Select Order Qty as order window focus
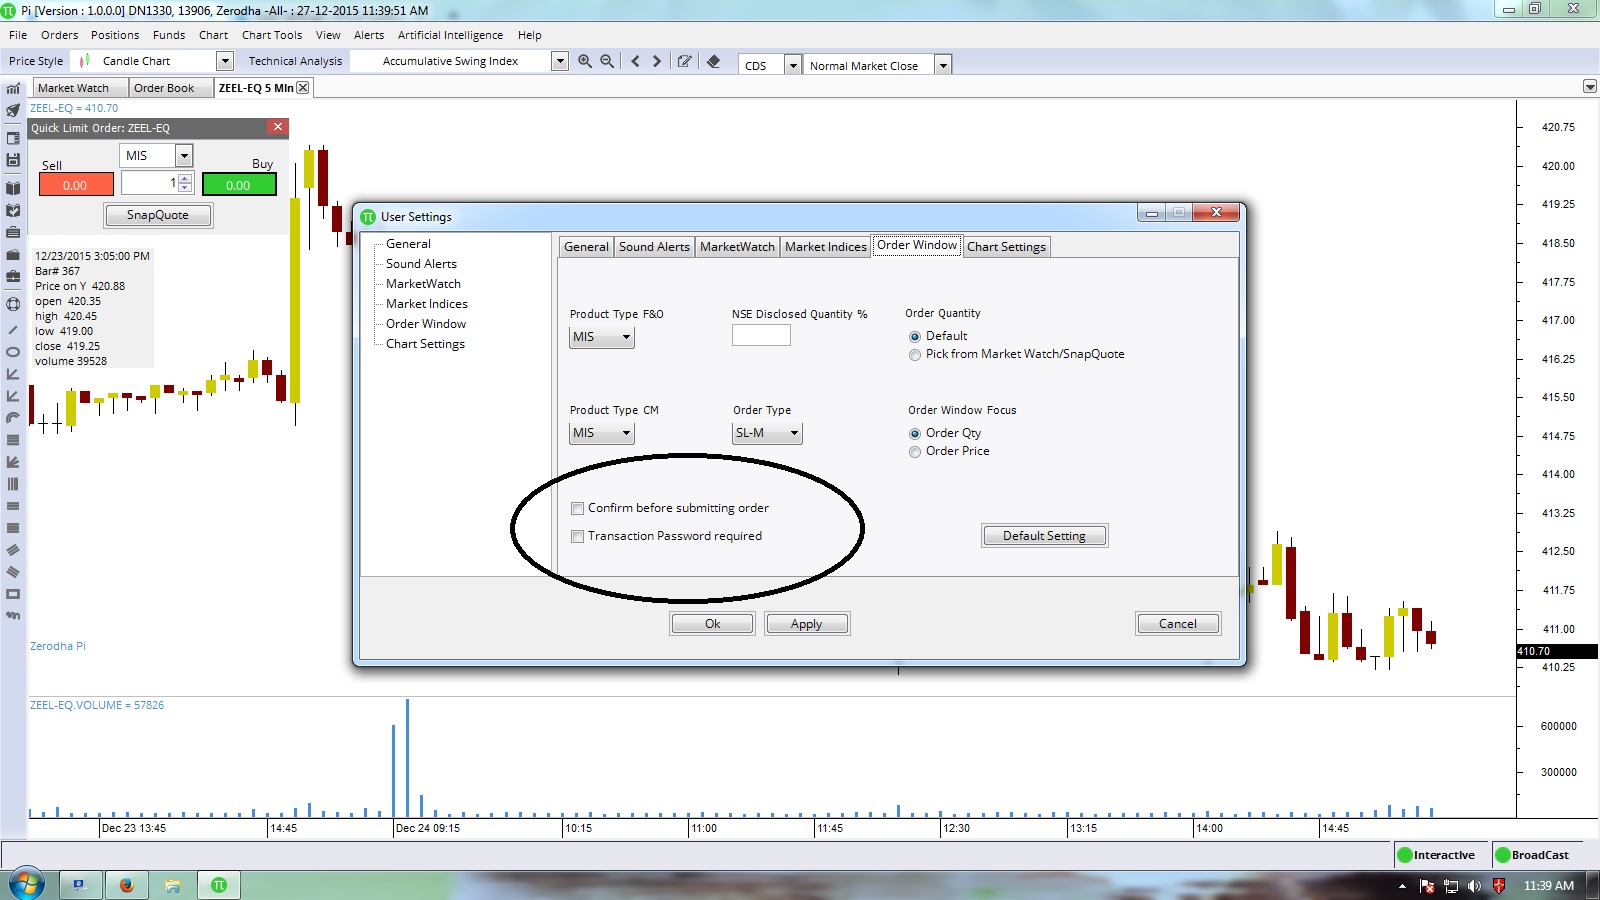 click(915, 434)
